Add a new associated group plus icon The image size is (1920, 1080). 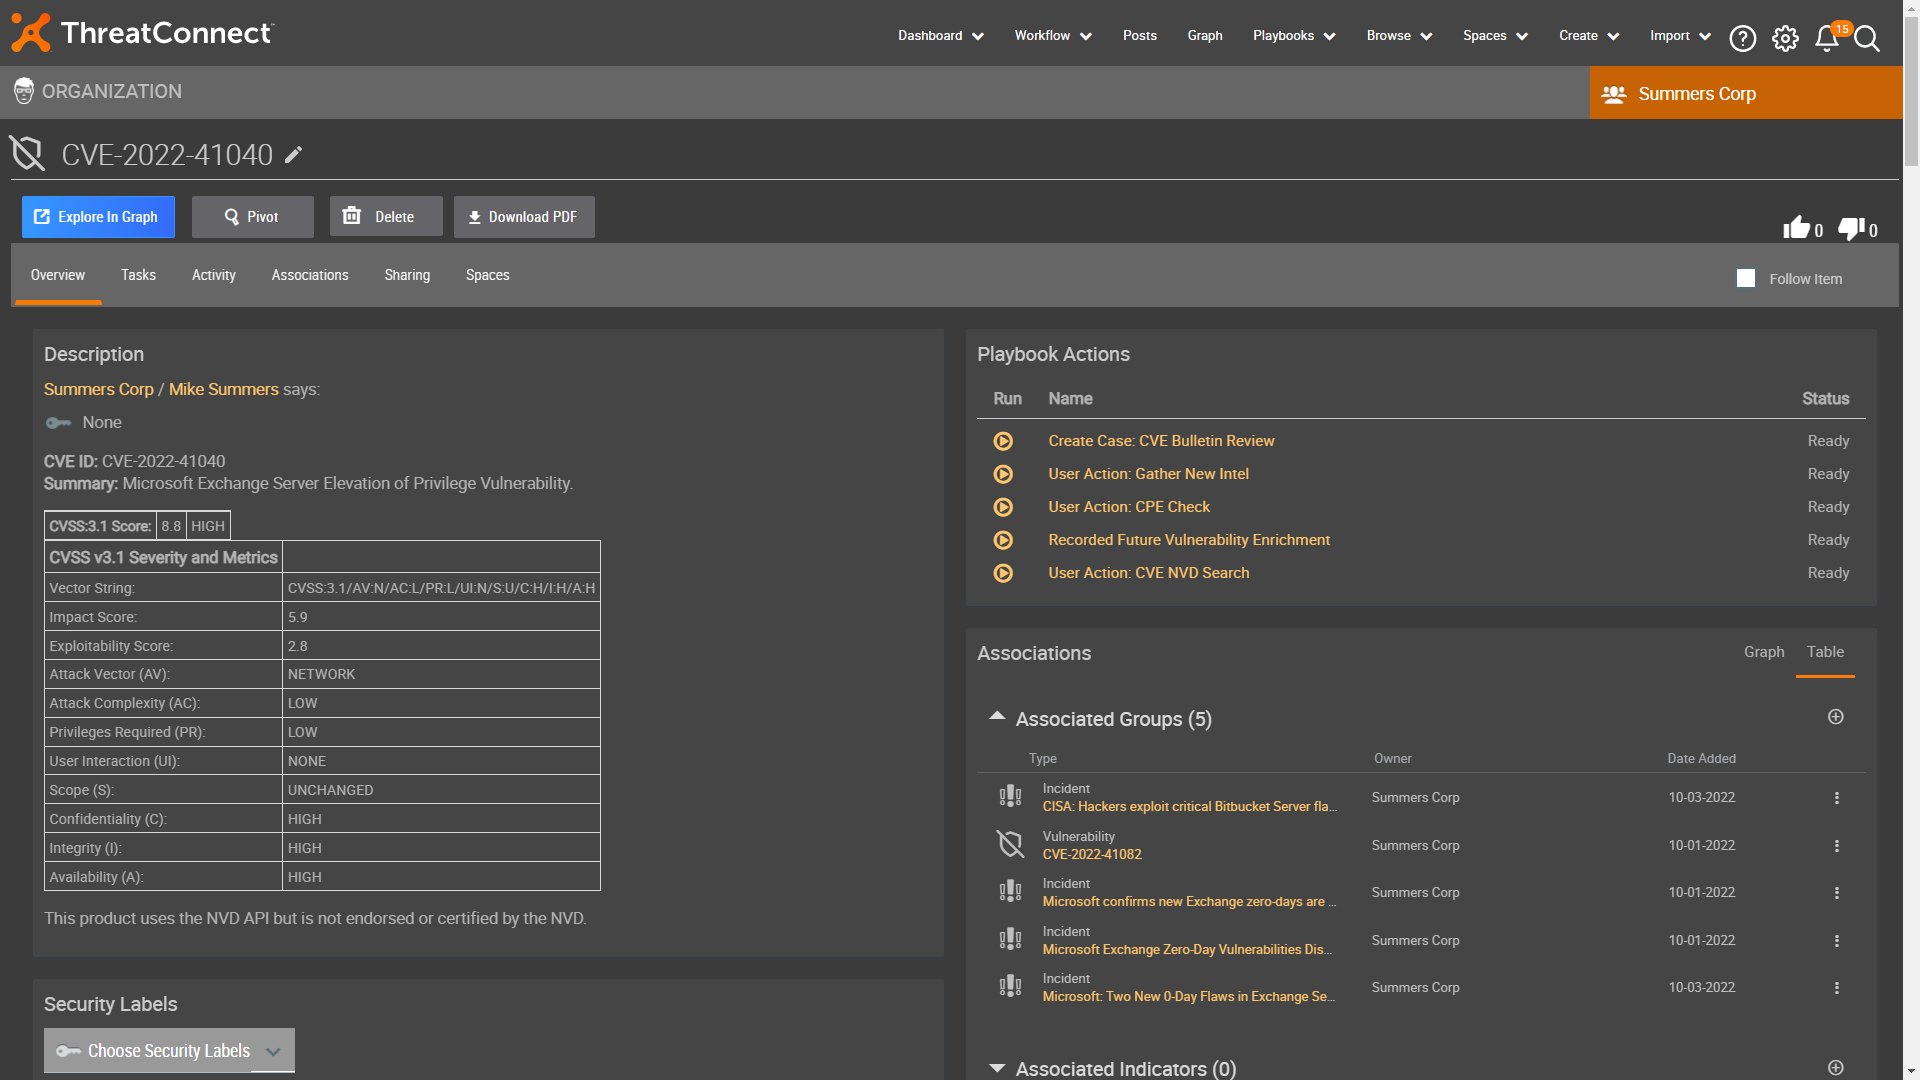[x=1836, y=717]
